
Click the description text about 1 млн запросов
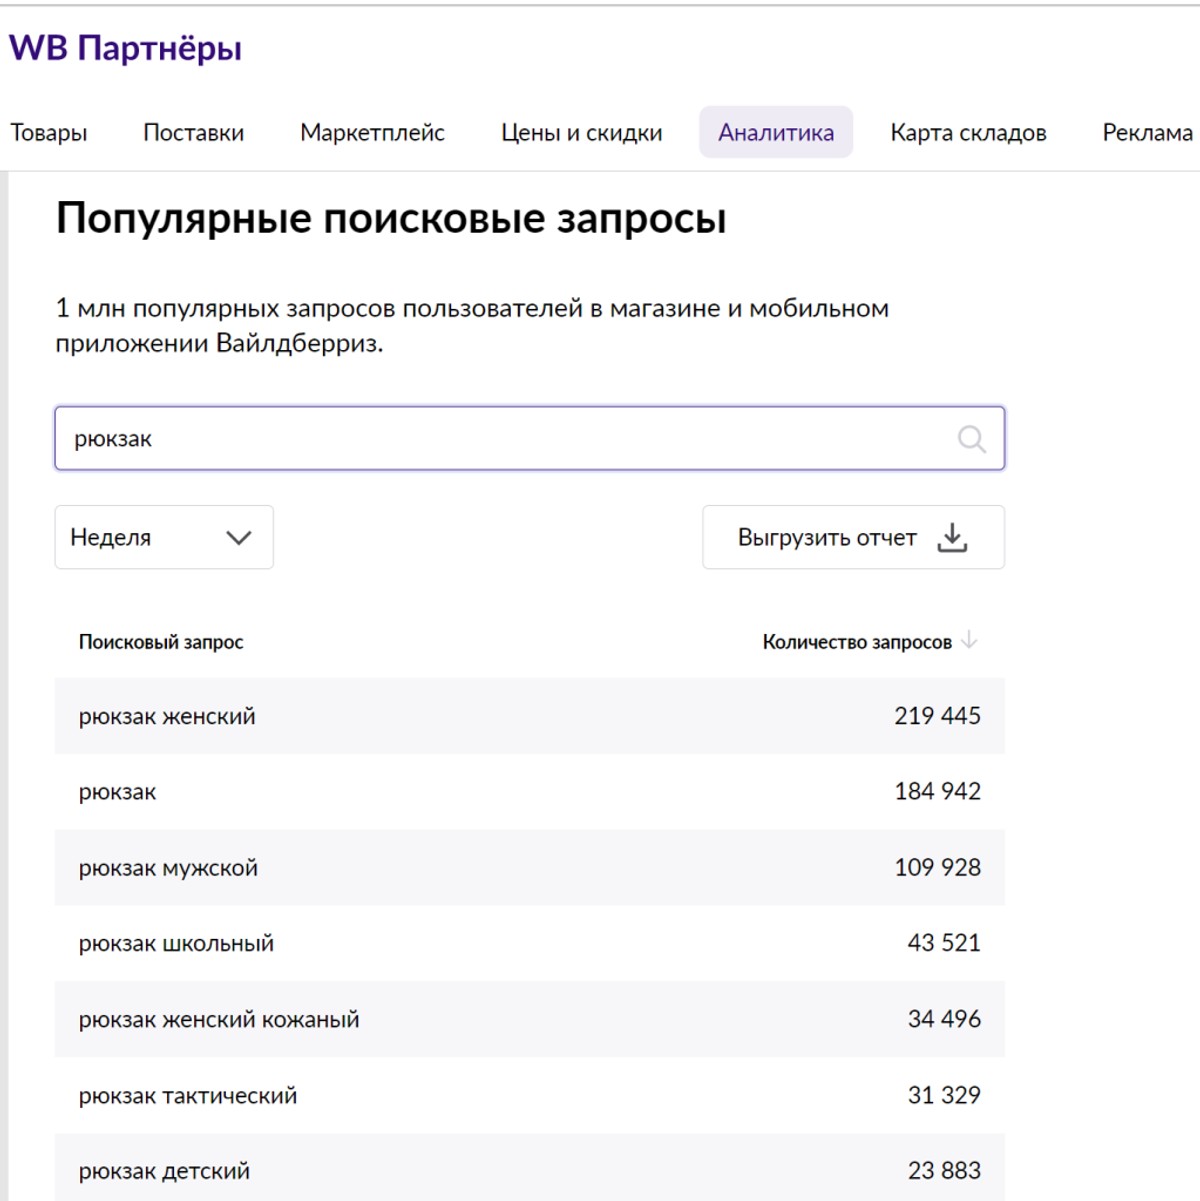point(472,326)
